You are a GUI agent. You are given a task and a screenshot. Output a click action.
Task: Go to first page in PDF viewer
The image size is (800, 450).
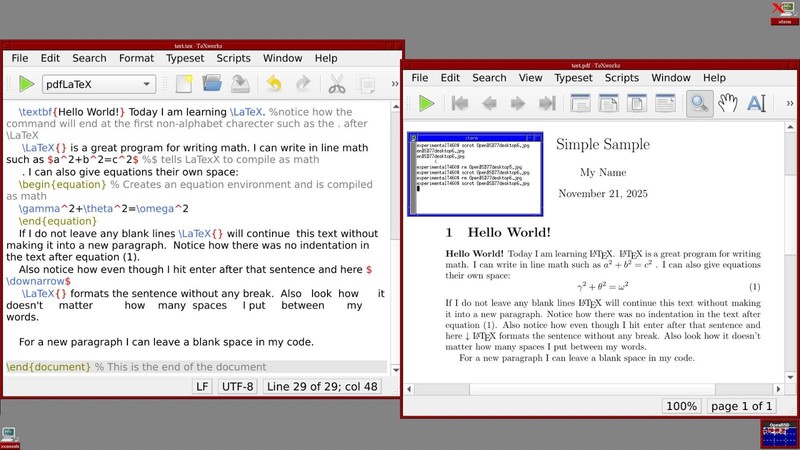tap(460, 104)
